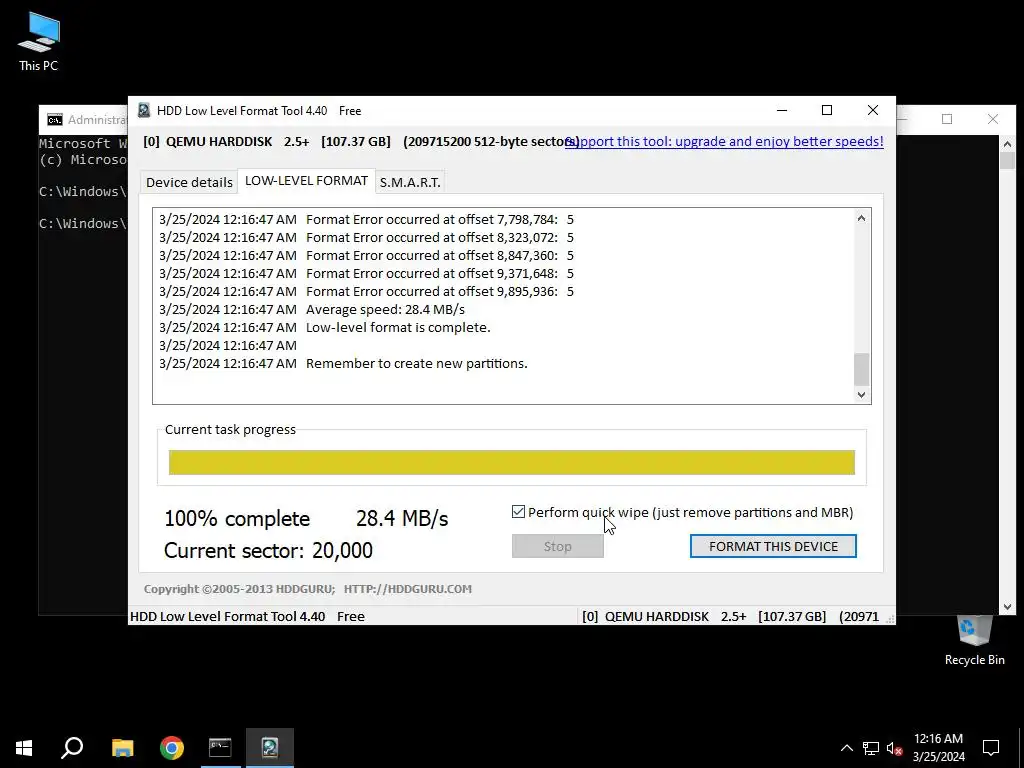Open This PC desktop icon

point(39,42)
